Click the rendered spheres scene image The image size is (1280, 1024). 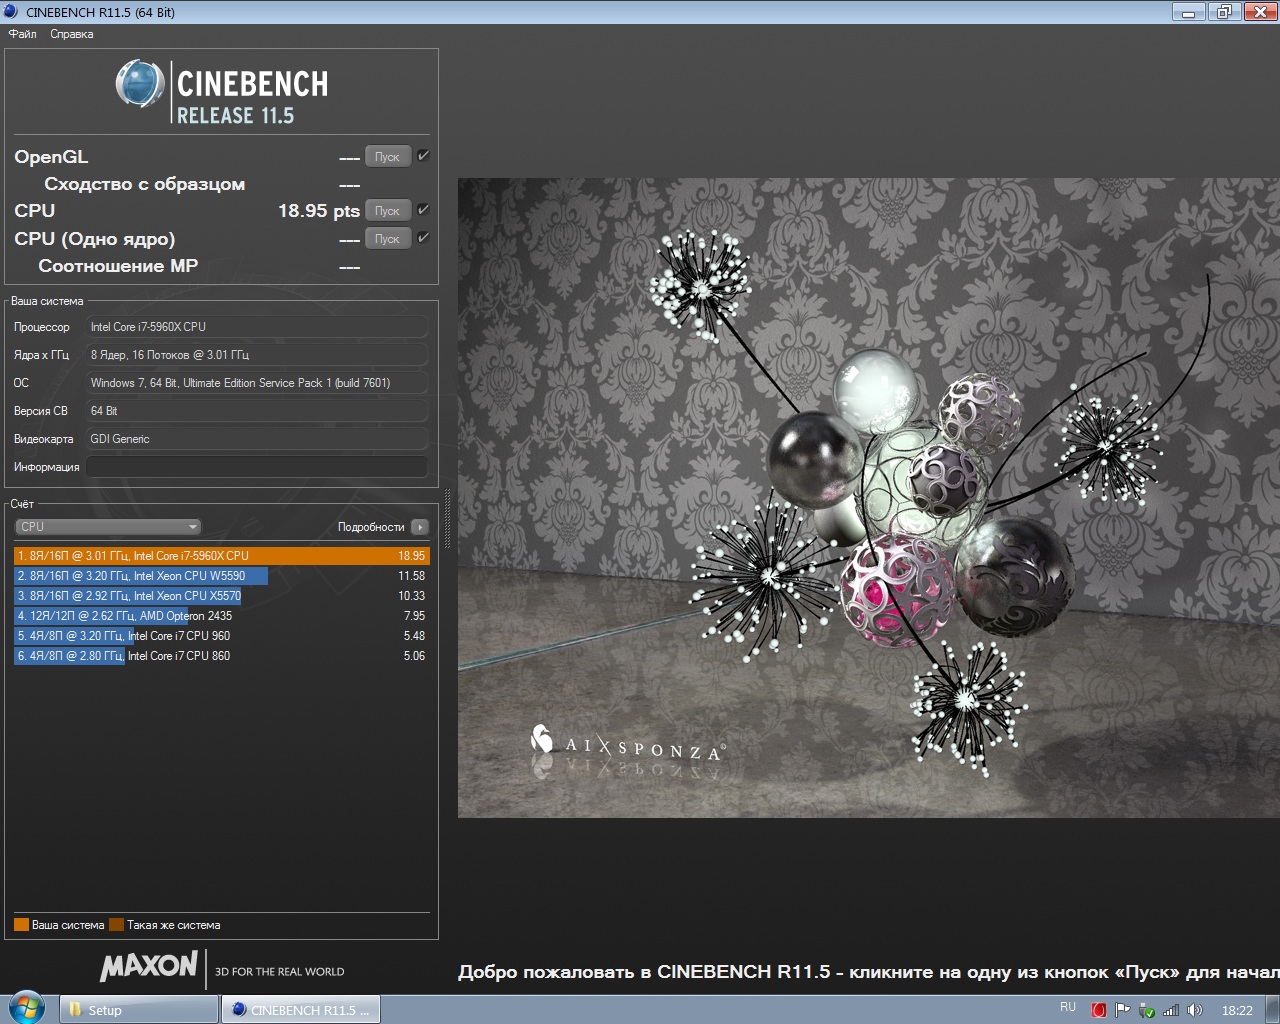(x=868, y=498)
